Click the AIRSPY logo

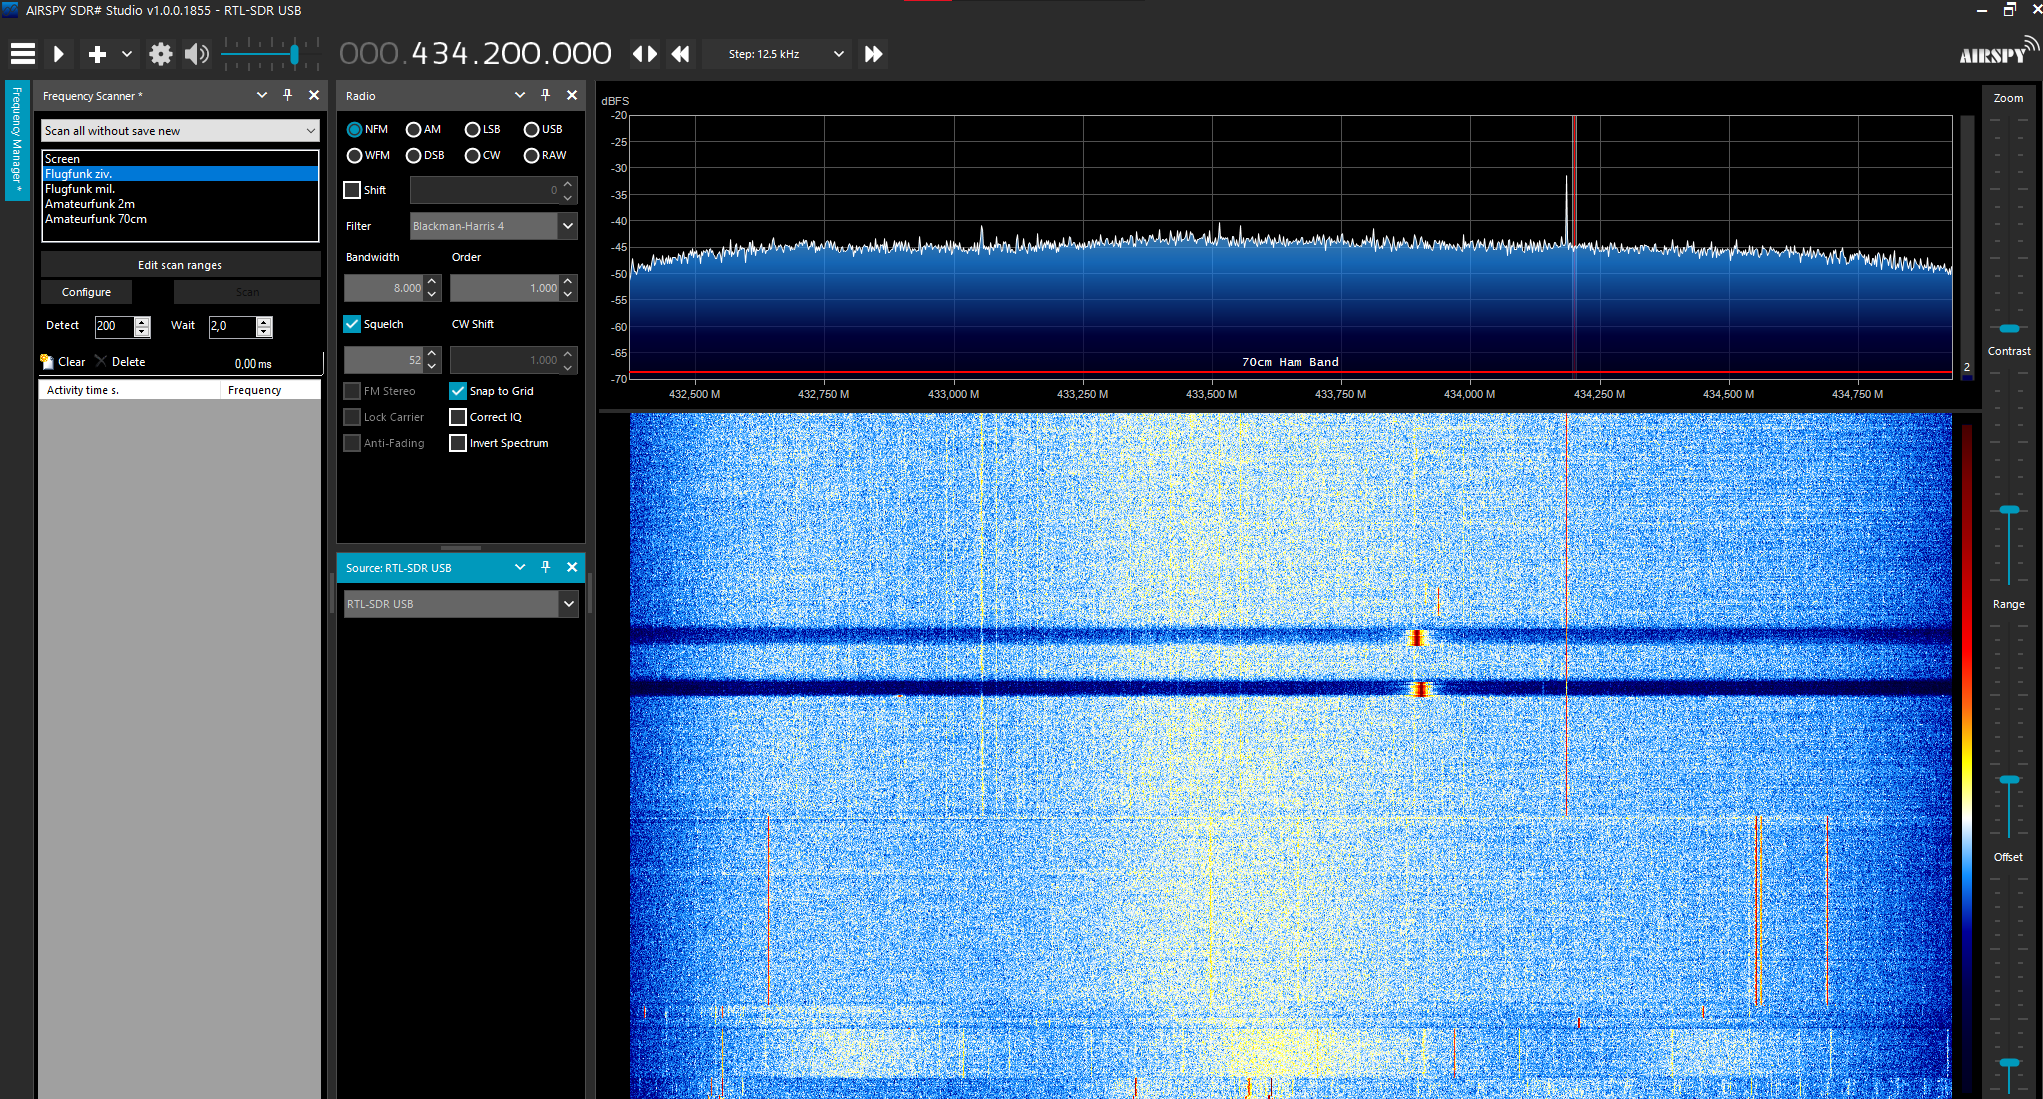(1997, 52)
